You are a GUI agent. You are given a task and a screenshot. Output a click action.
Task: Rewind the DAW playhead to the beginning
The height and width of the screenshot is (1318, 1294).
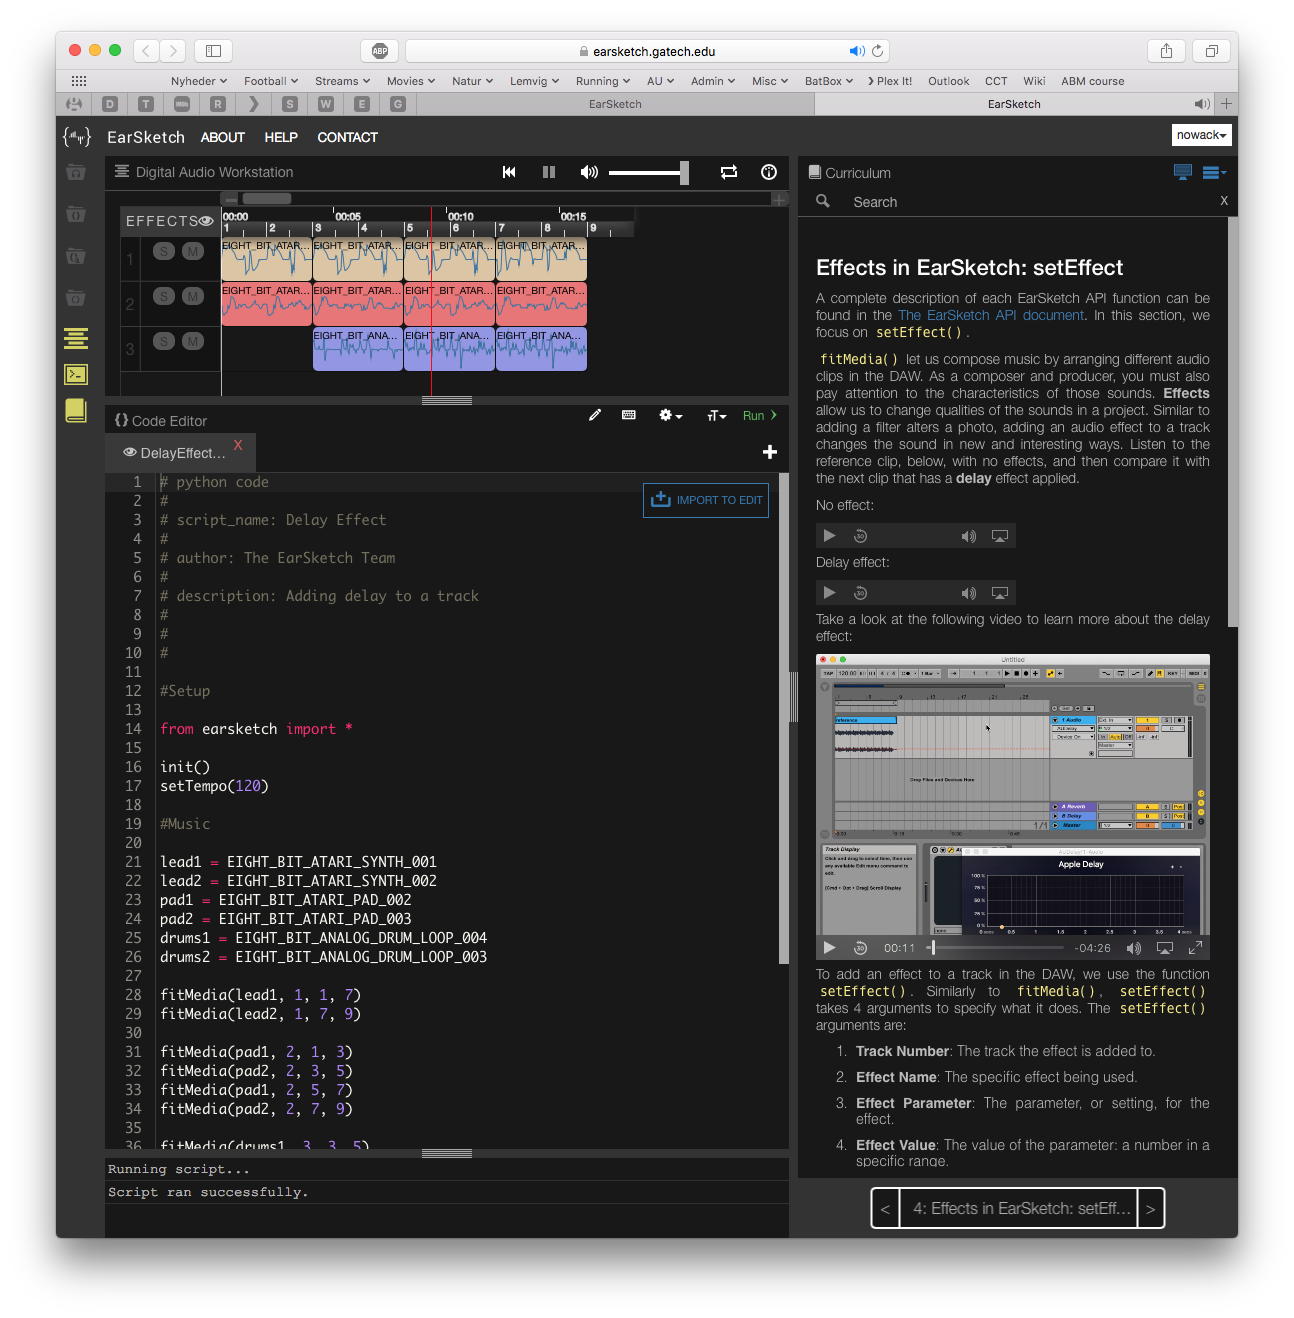509,172
